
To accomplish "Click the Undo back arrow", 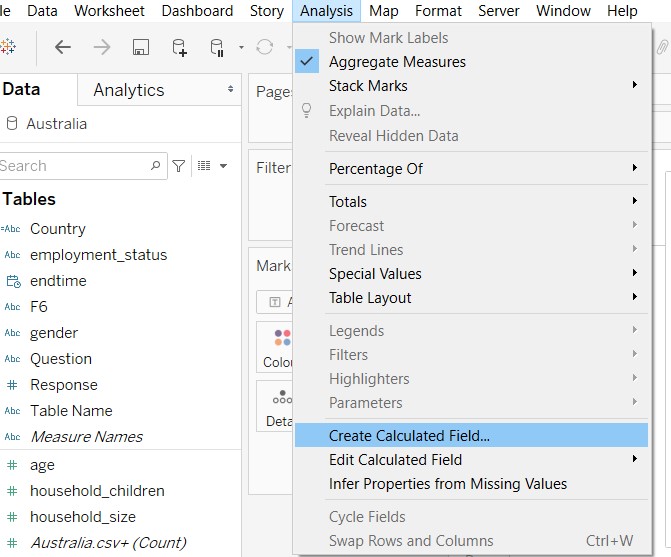I will 63,47.
